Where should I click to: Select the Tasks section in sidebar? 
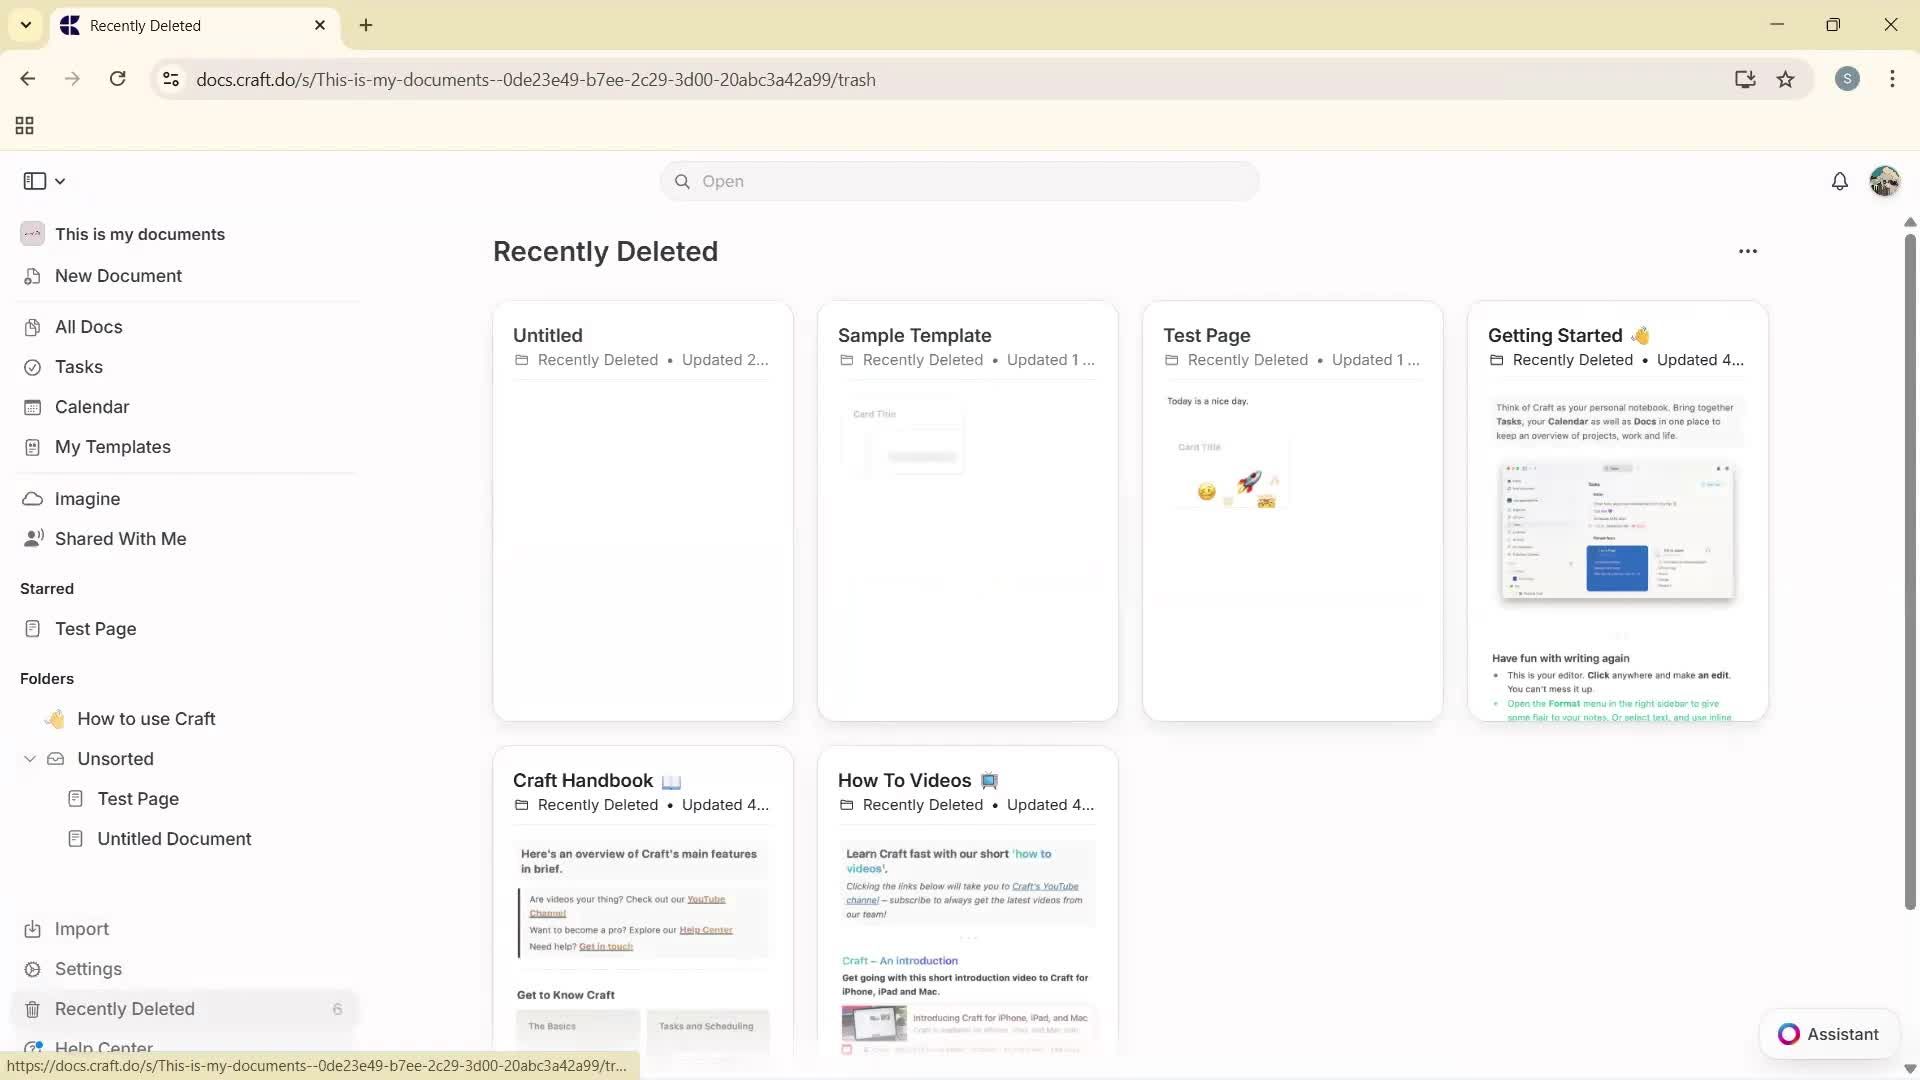[x=78, y=367]
